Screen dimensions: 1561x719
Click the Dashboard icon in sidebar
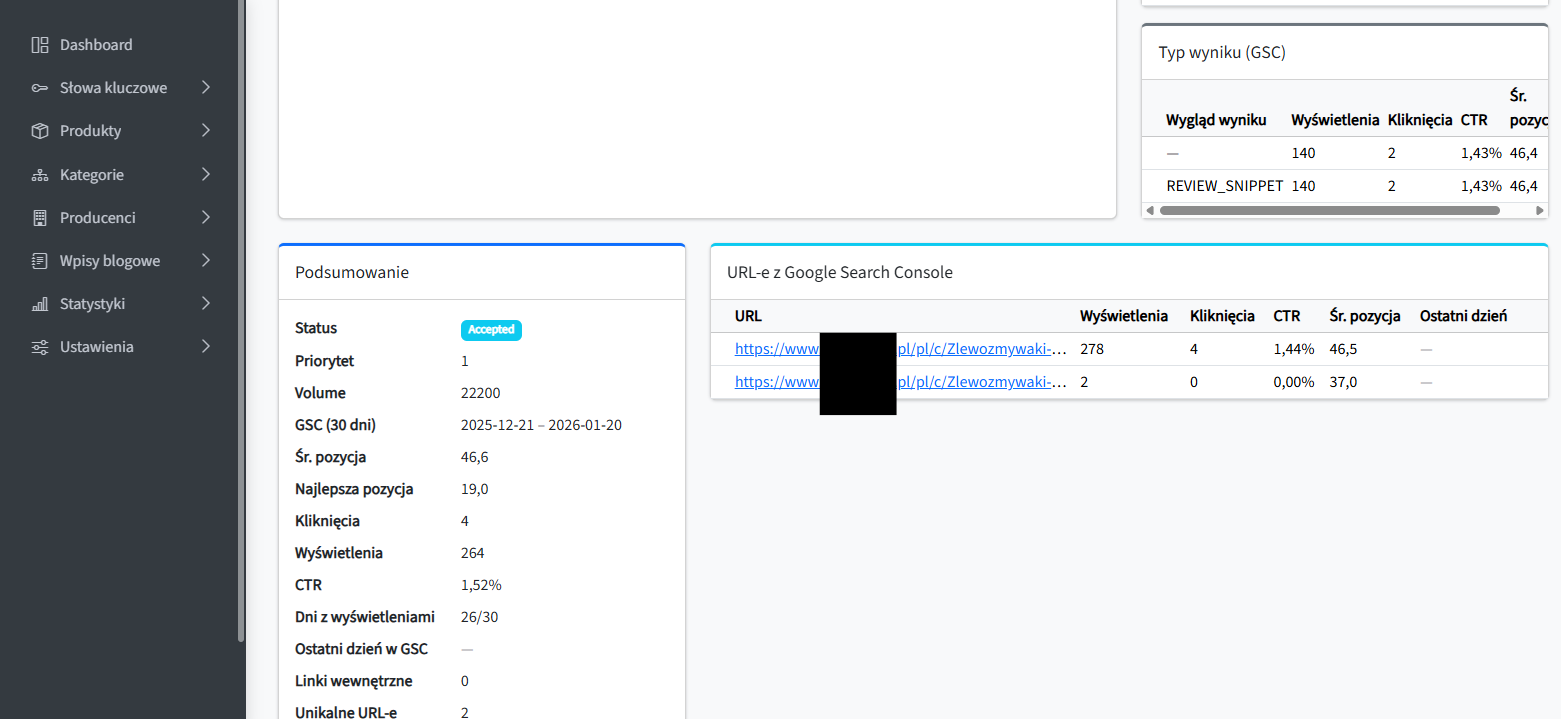coord(40,45)
